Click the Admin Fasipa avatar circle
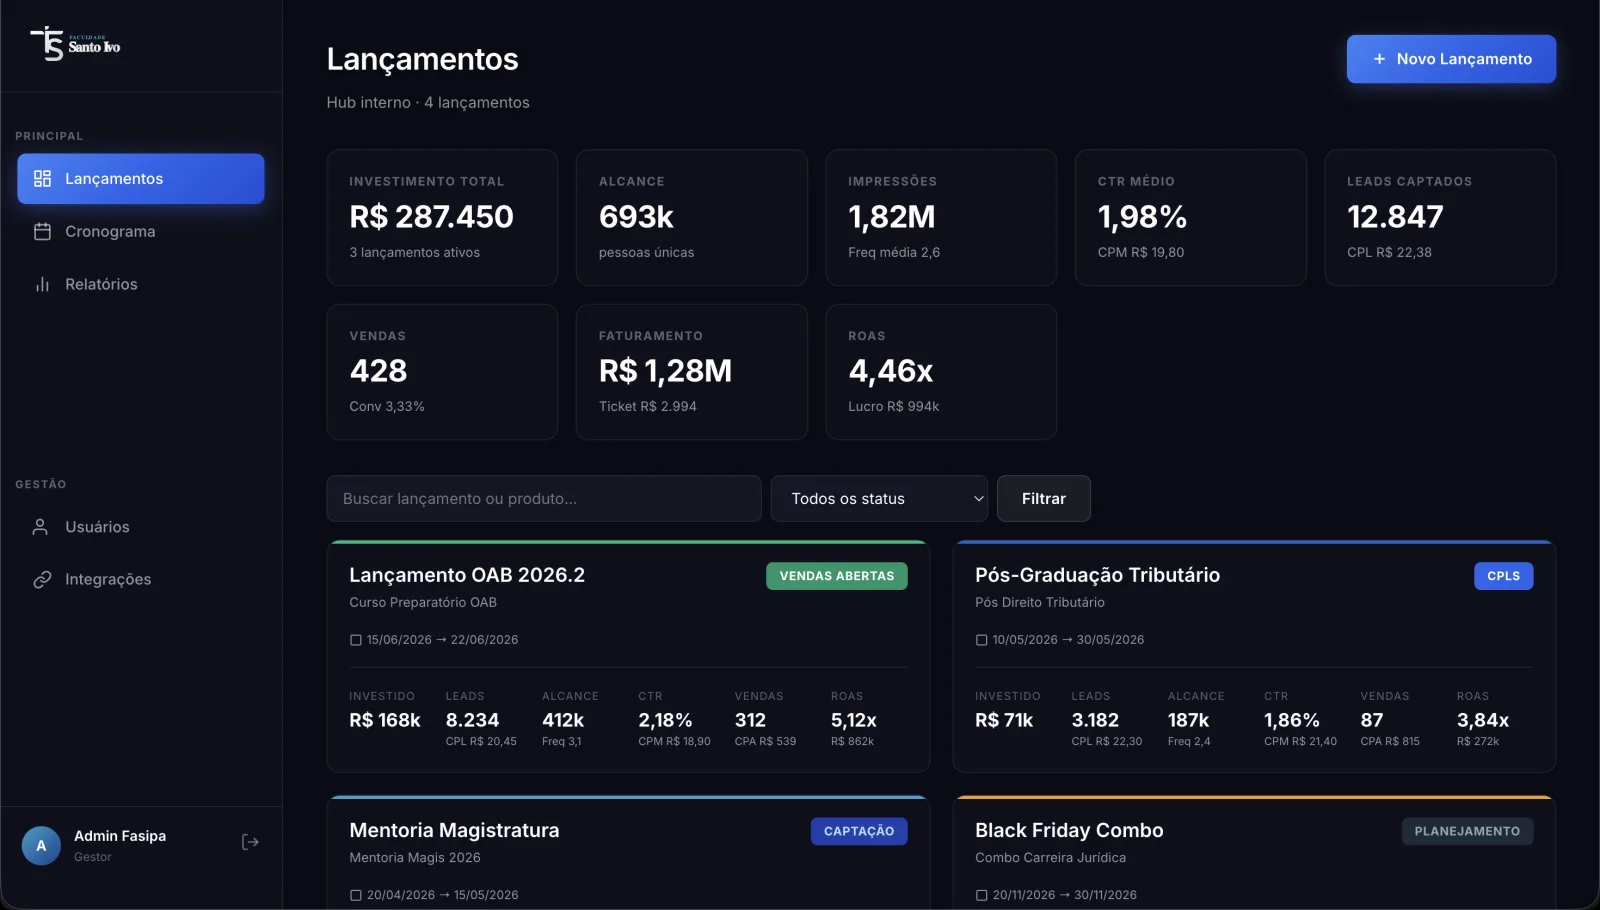1600x910 pixels. [41, 846]
